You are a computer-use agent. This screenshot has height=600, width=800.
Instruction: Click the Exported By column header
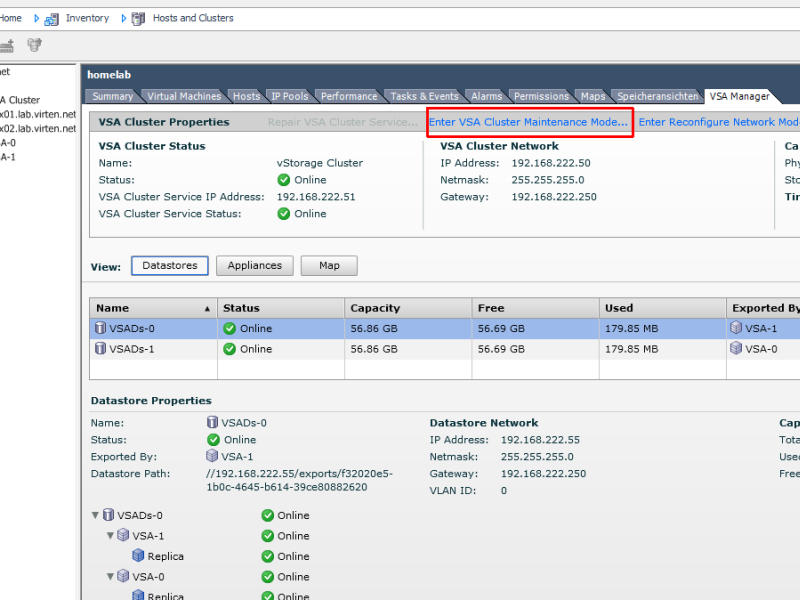click(x=763, y=308)
